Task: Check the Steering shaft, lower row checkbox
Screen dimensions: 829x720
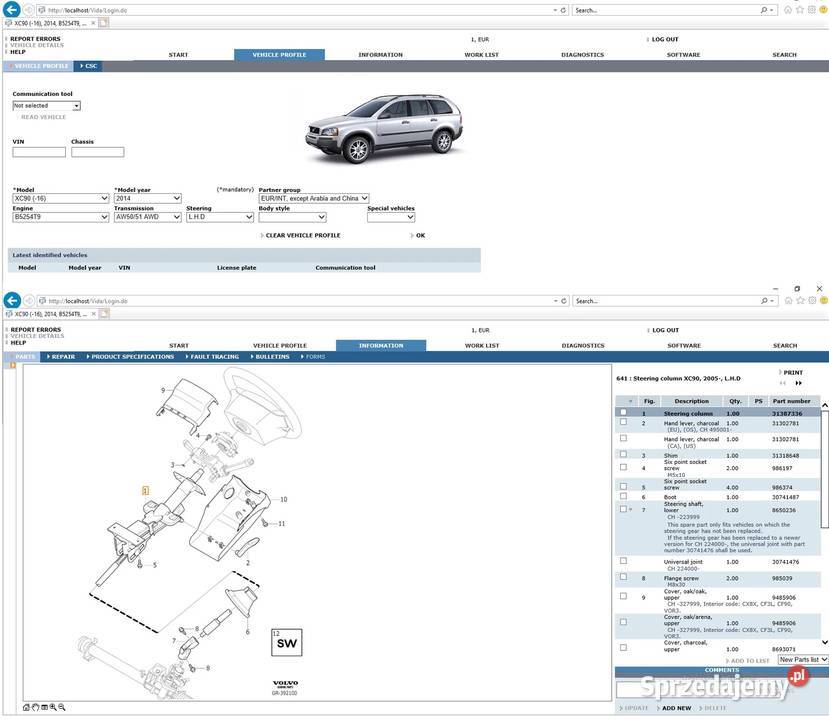Action: pos(623,509)
